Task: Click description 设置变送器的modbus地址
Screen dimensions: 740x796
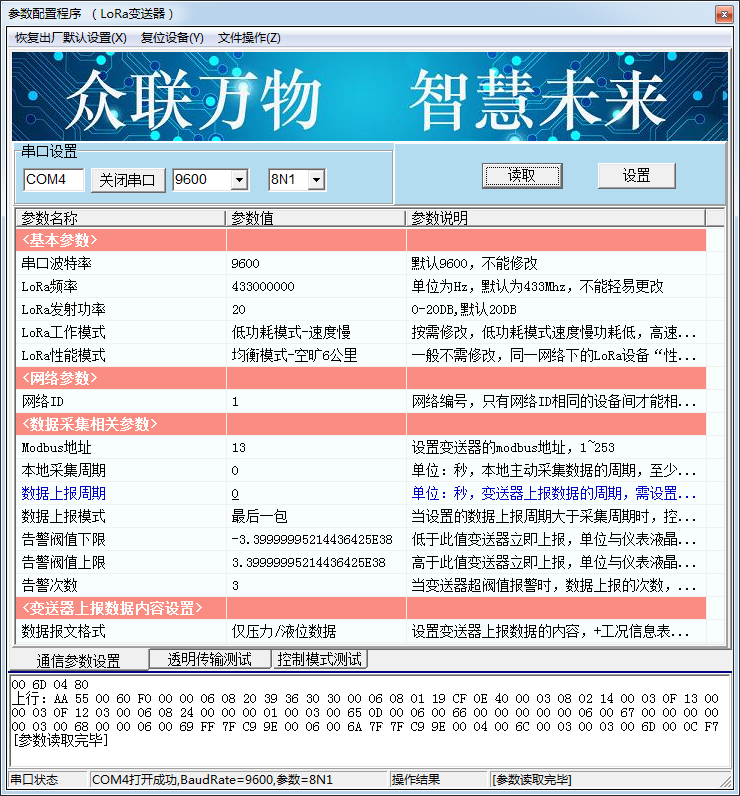Action: (x=513, y=448)
